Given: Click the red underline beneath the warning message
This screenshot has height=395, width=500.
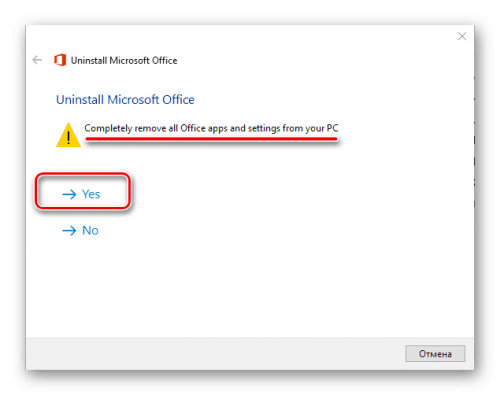Looking at the screenshot, I should pyautogui.click(x=211, y=140).
